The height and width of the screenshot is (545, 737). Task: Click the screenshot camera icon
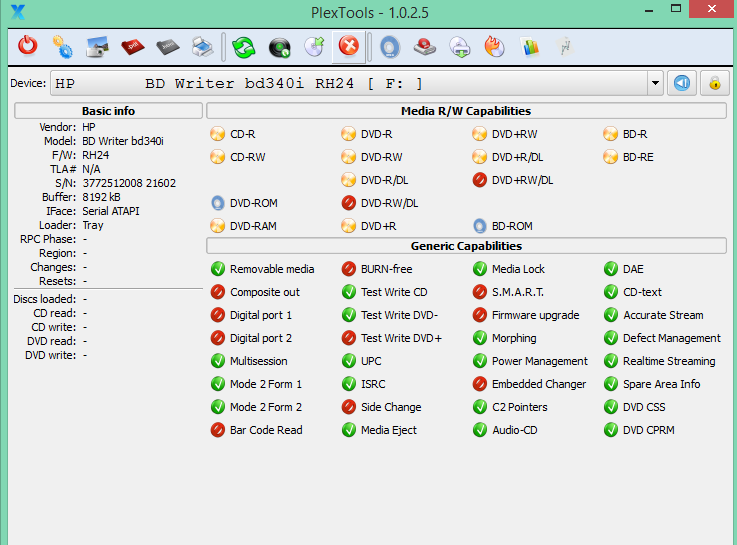point(97,47)
